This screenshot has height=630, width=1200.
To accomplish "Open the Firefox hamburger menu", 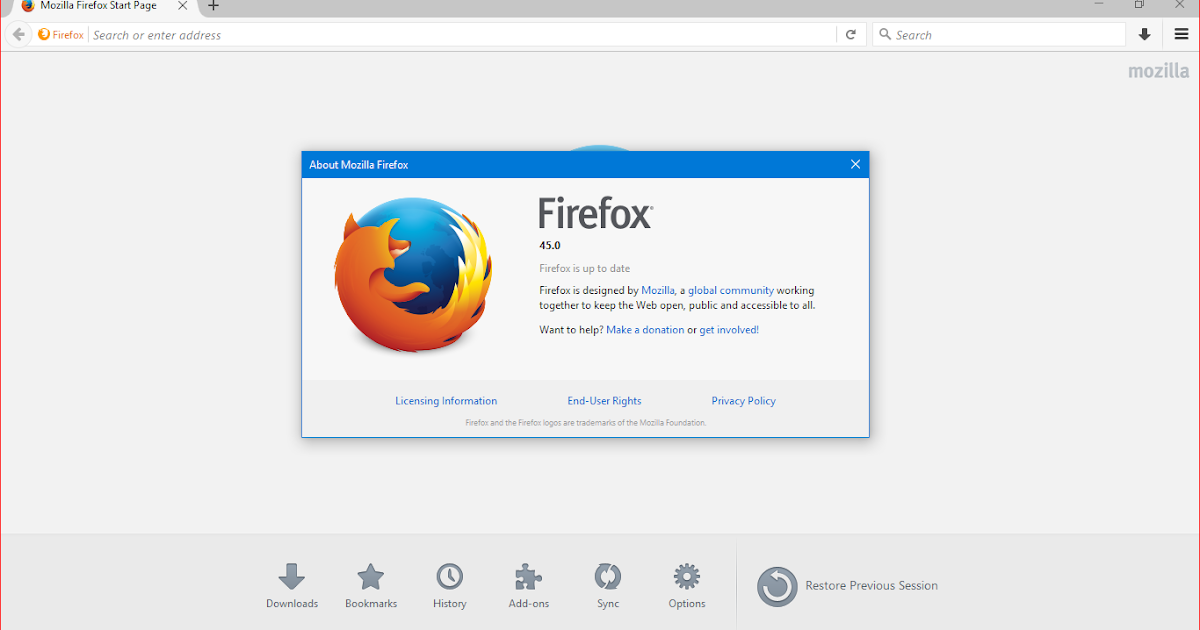I will coord(1181,33).
